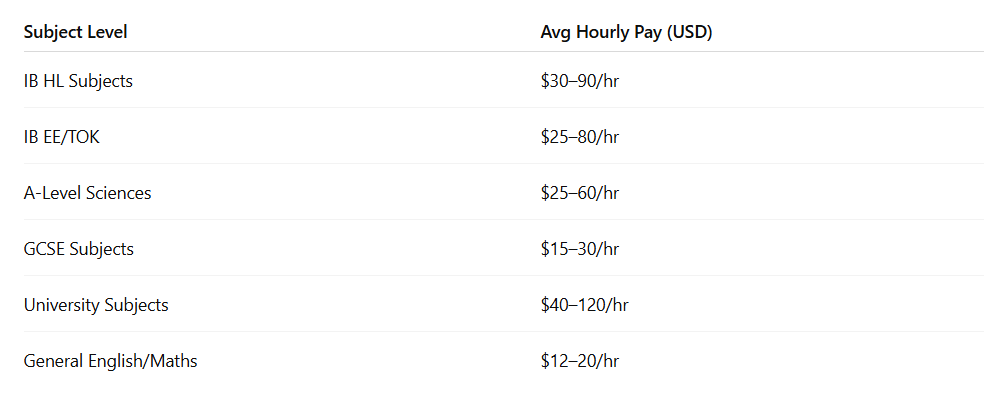Click the $25–80/hr pay value
The width and height of the screenshot is (986, 413).
580,137
